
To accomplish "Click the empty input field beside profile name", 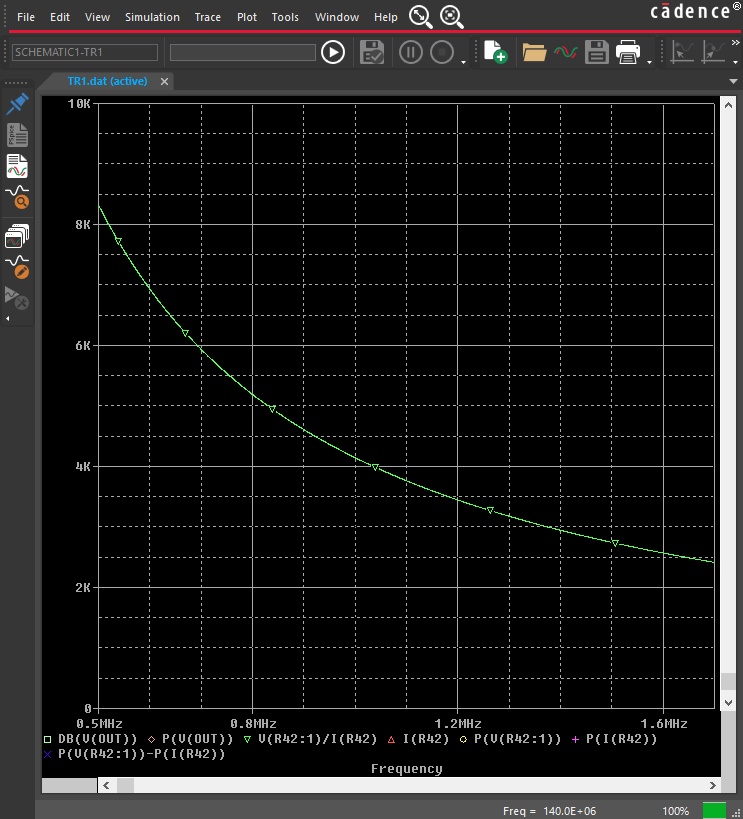I will click(x=243, y=52).
